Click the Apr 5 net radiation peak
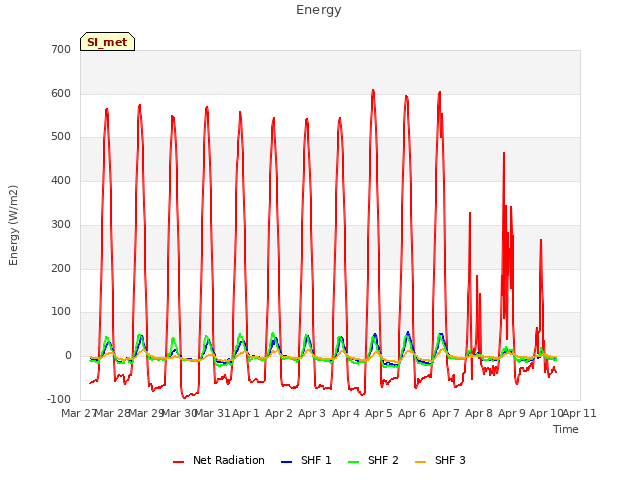This screenshot has width=640, height=480. pos(373,91)
